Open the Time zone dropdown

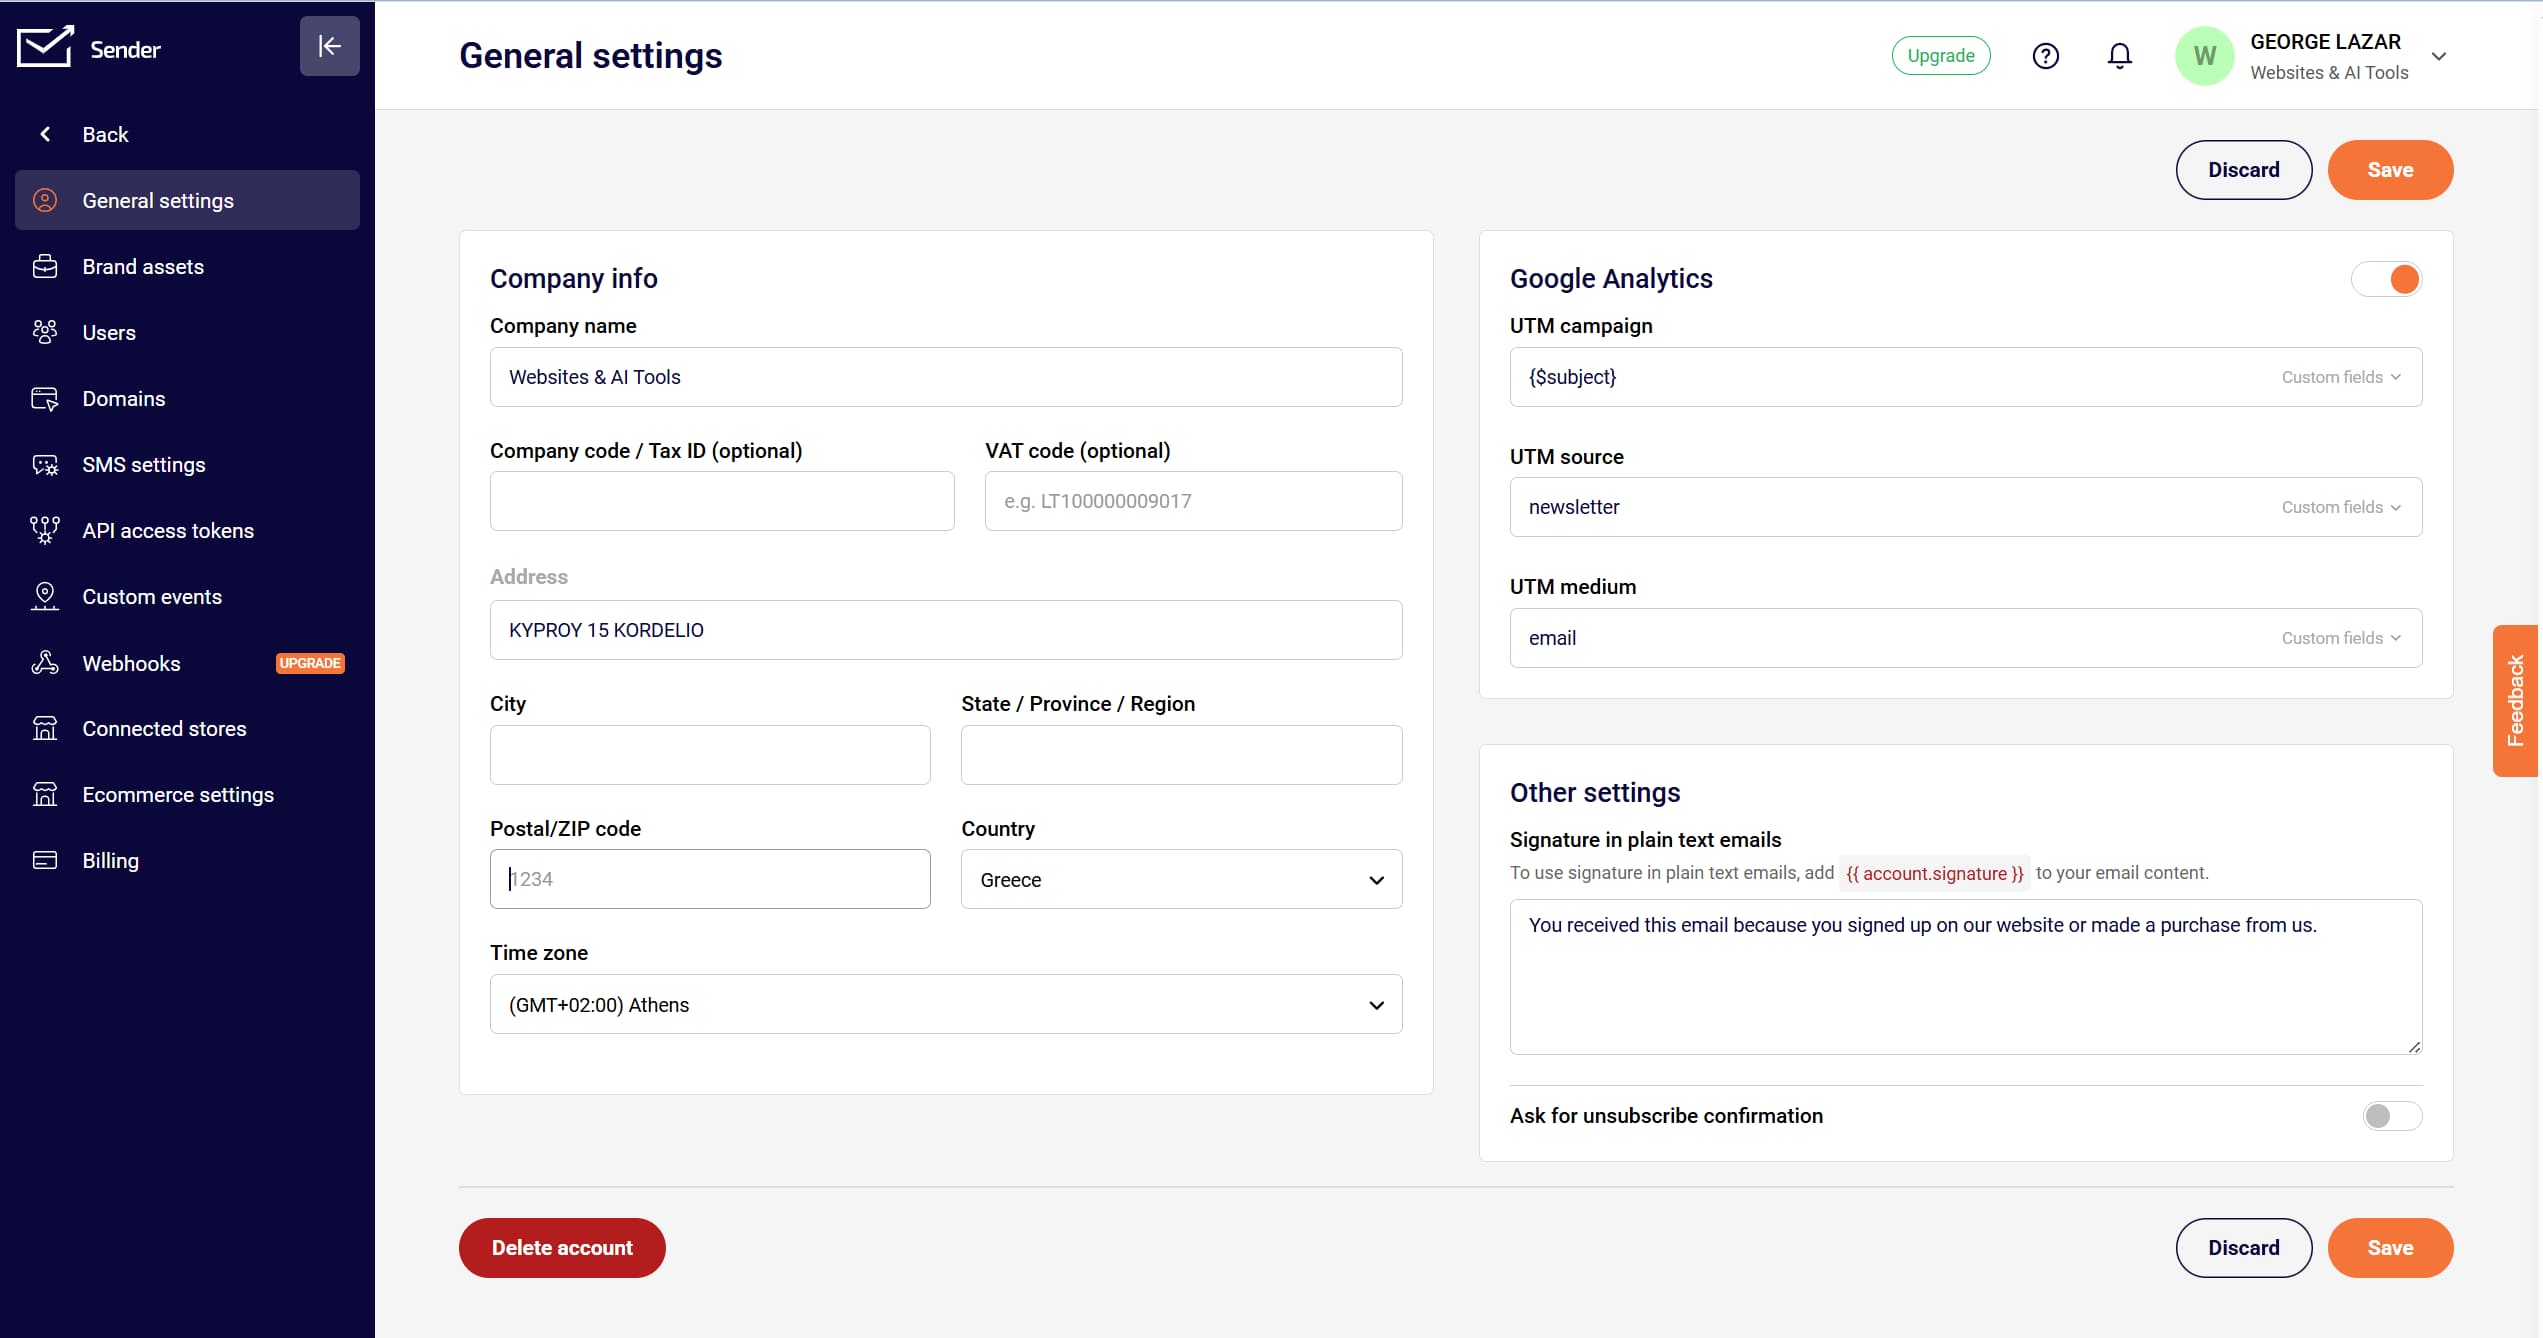pyautogui.click(x=946, y=1004)
